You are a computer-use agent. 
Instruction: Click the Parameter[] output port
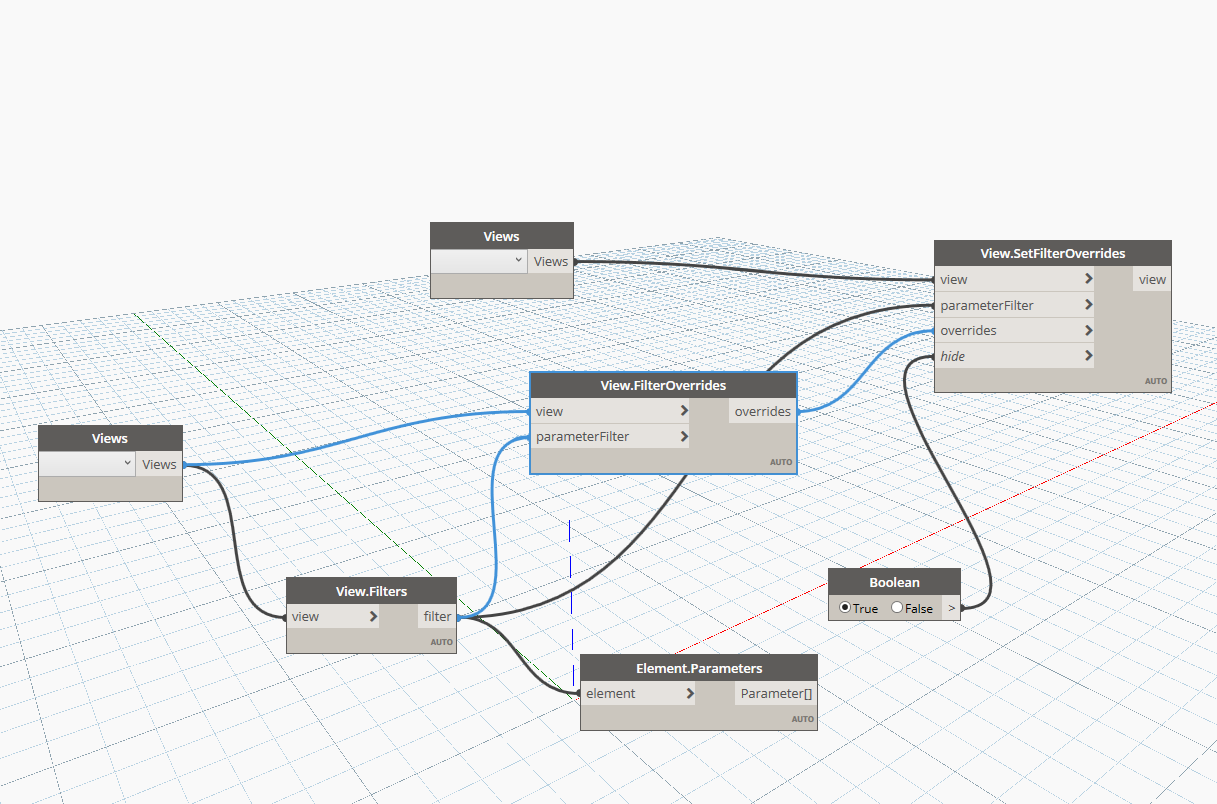click(775, 694)
